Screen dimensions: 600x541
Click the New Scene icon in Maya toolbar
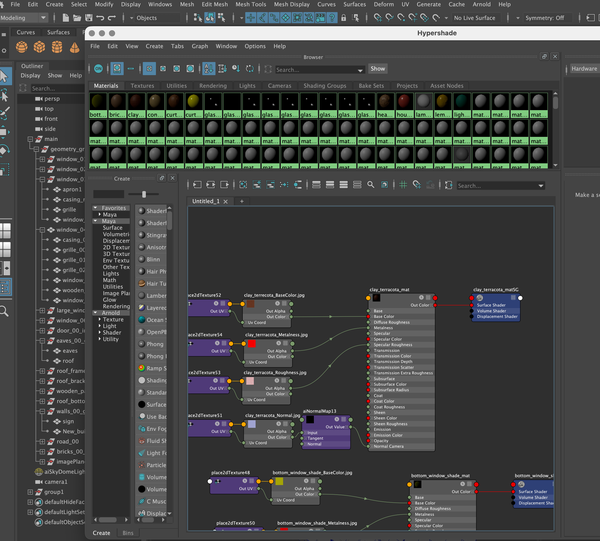click(65, 18)
